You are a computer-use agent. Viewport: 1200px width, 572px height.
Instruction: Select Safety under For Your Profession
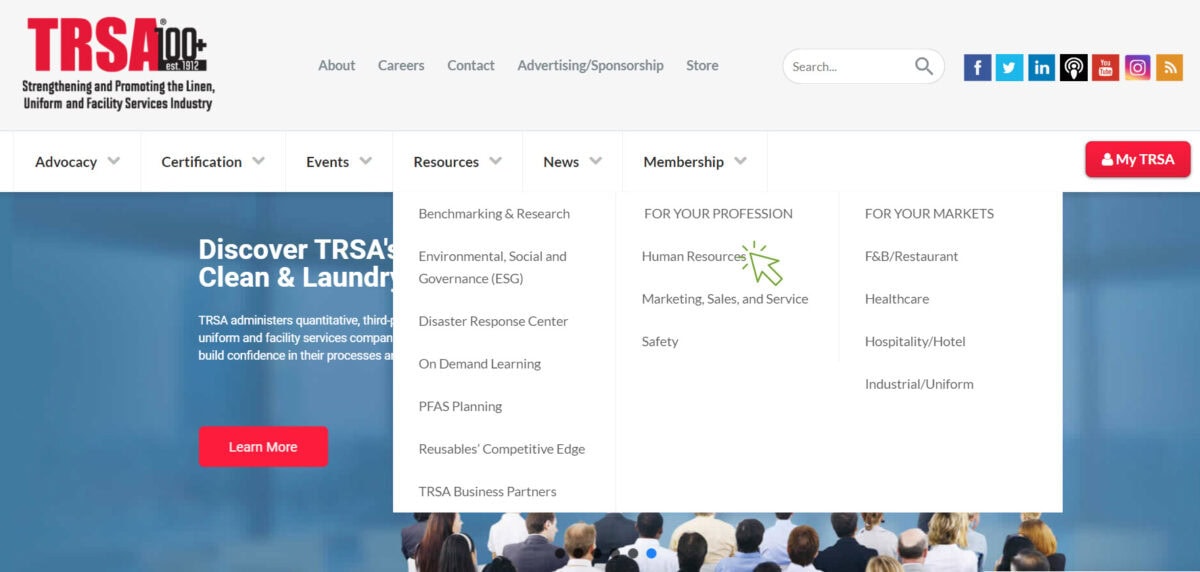[660, 342]
